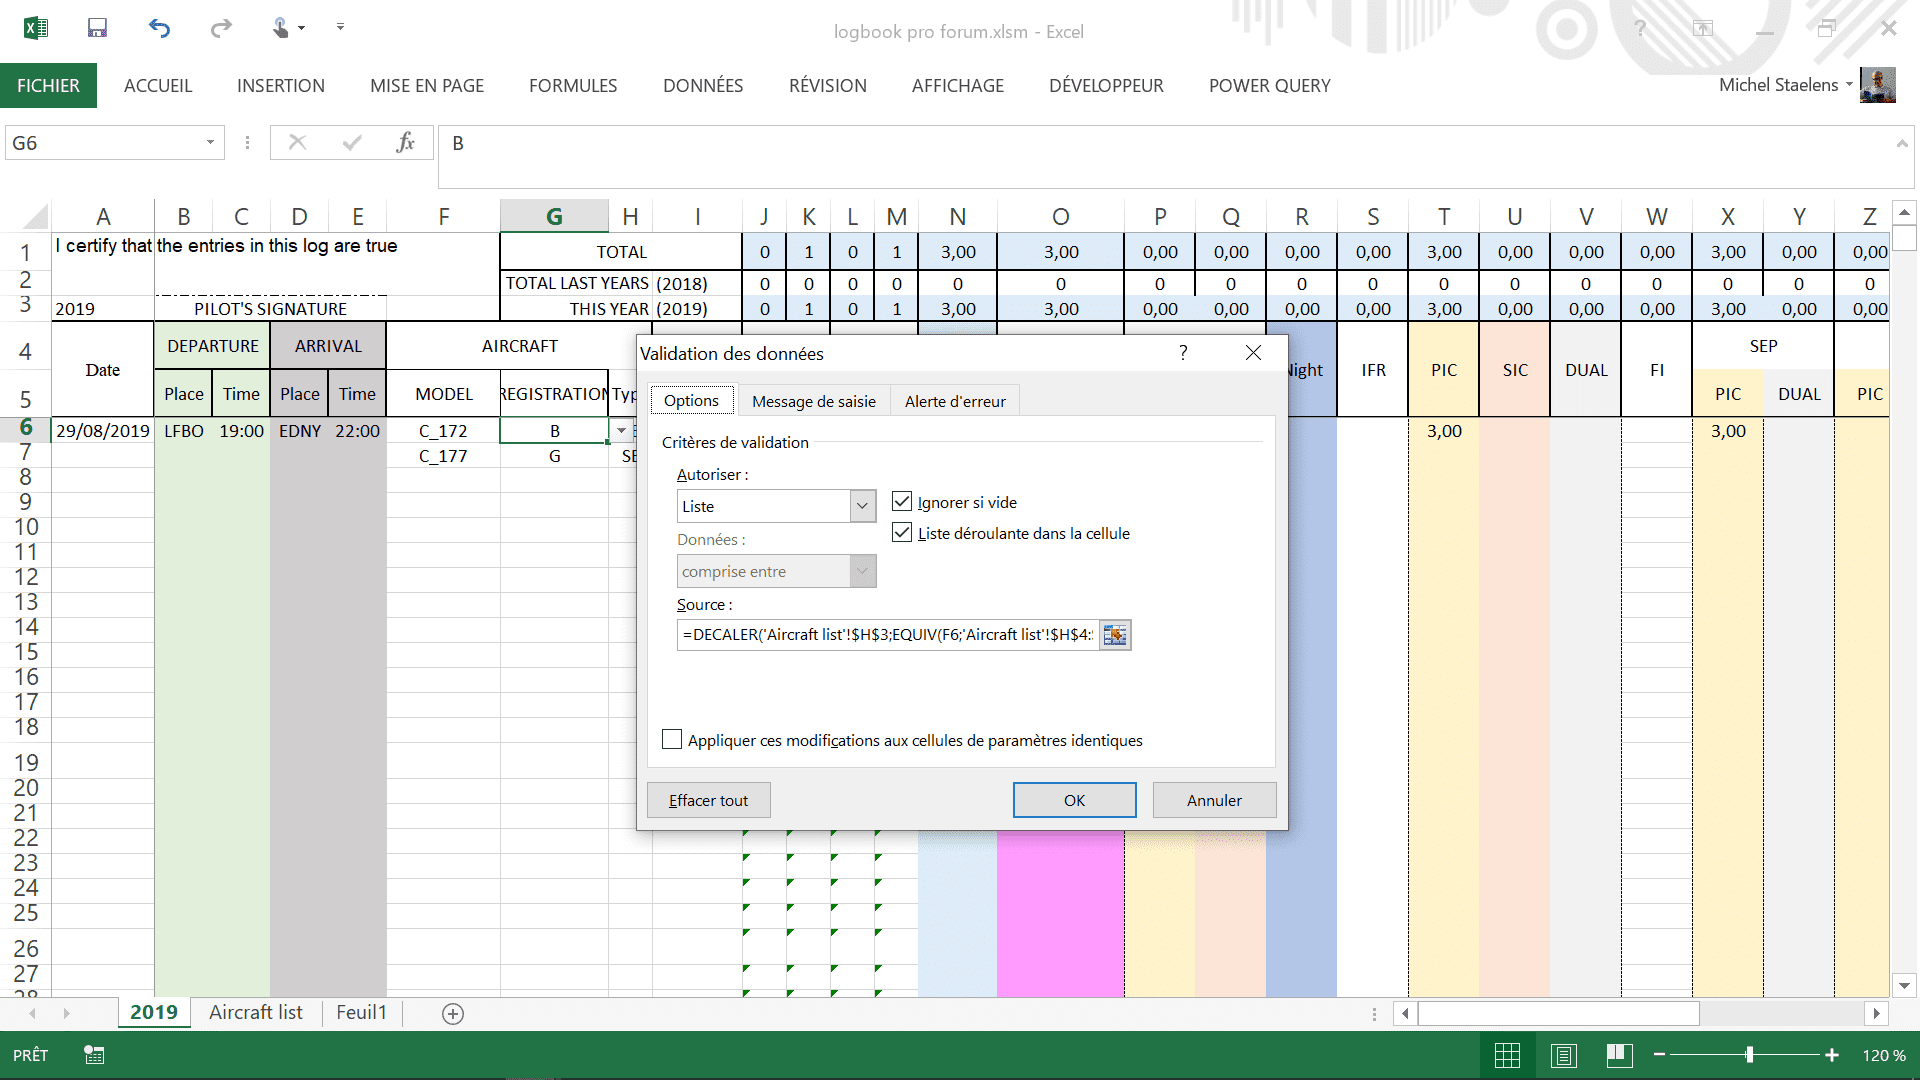Screen dimensions: 1920x1080
Task: Select the Aircraft list sheet tab
Action: tap(255, 1013)
